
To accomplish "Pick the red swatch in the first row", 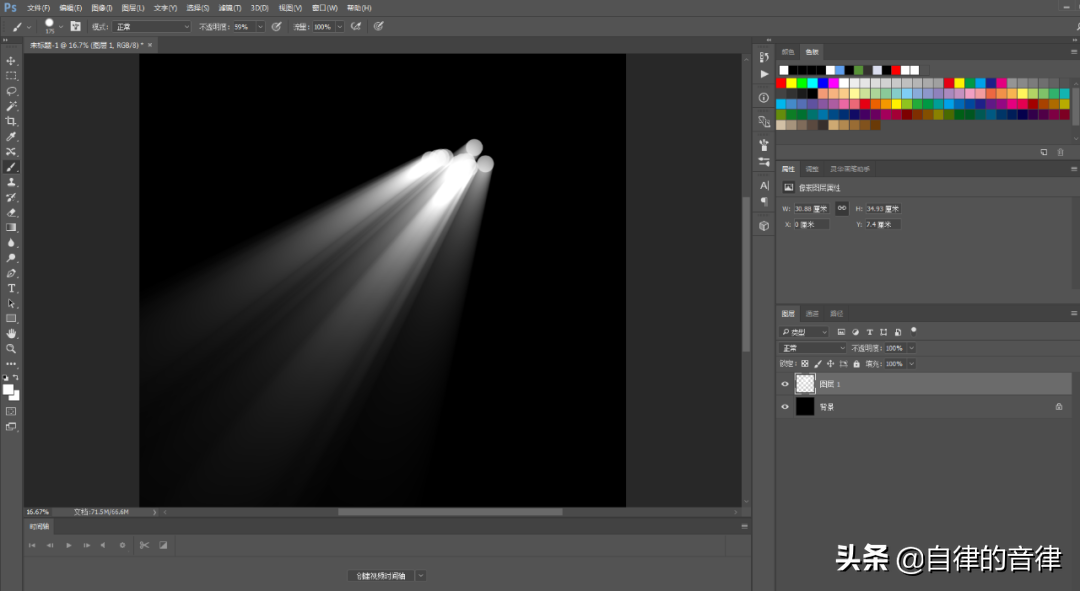I will [895, 70].
